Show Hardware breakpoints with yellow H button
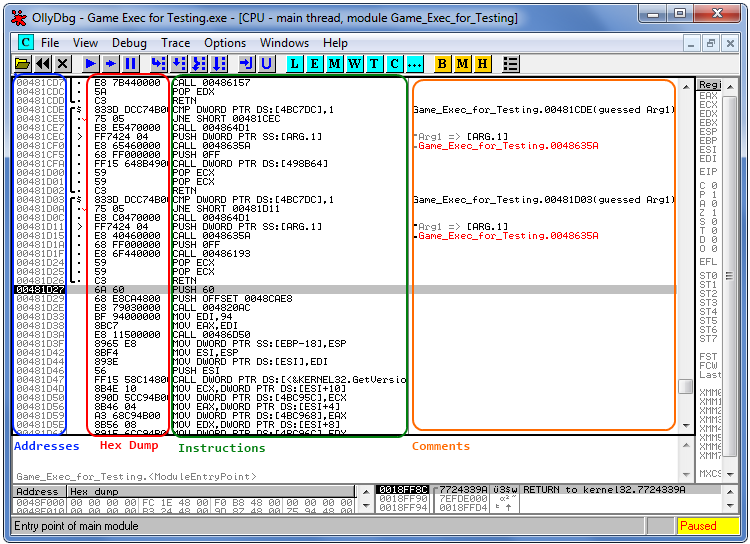Screen dimensions: 750x544 [483, 64]
